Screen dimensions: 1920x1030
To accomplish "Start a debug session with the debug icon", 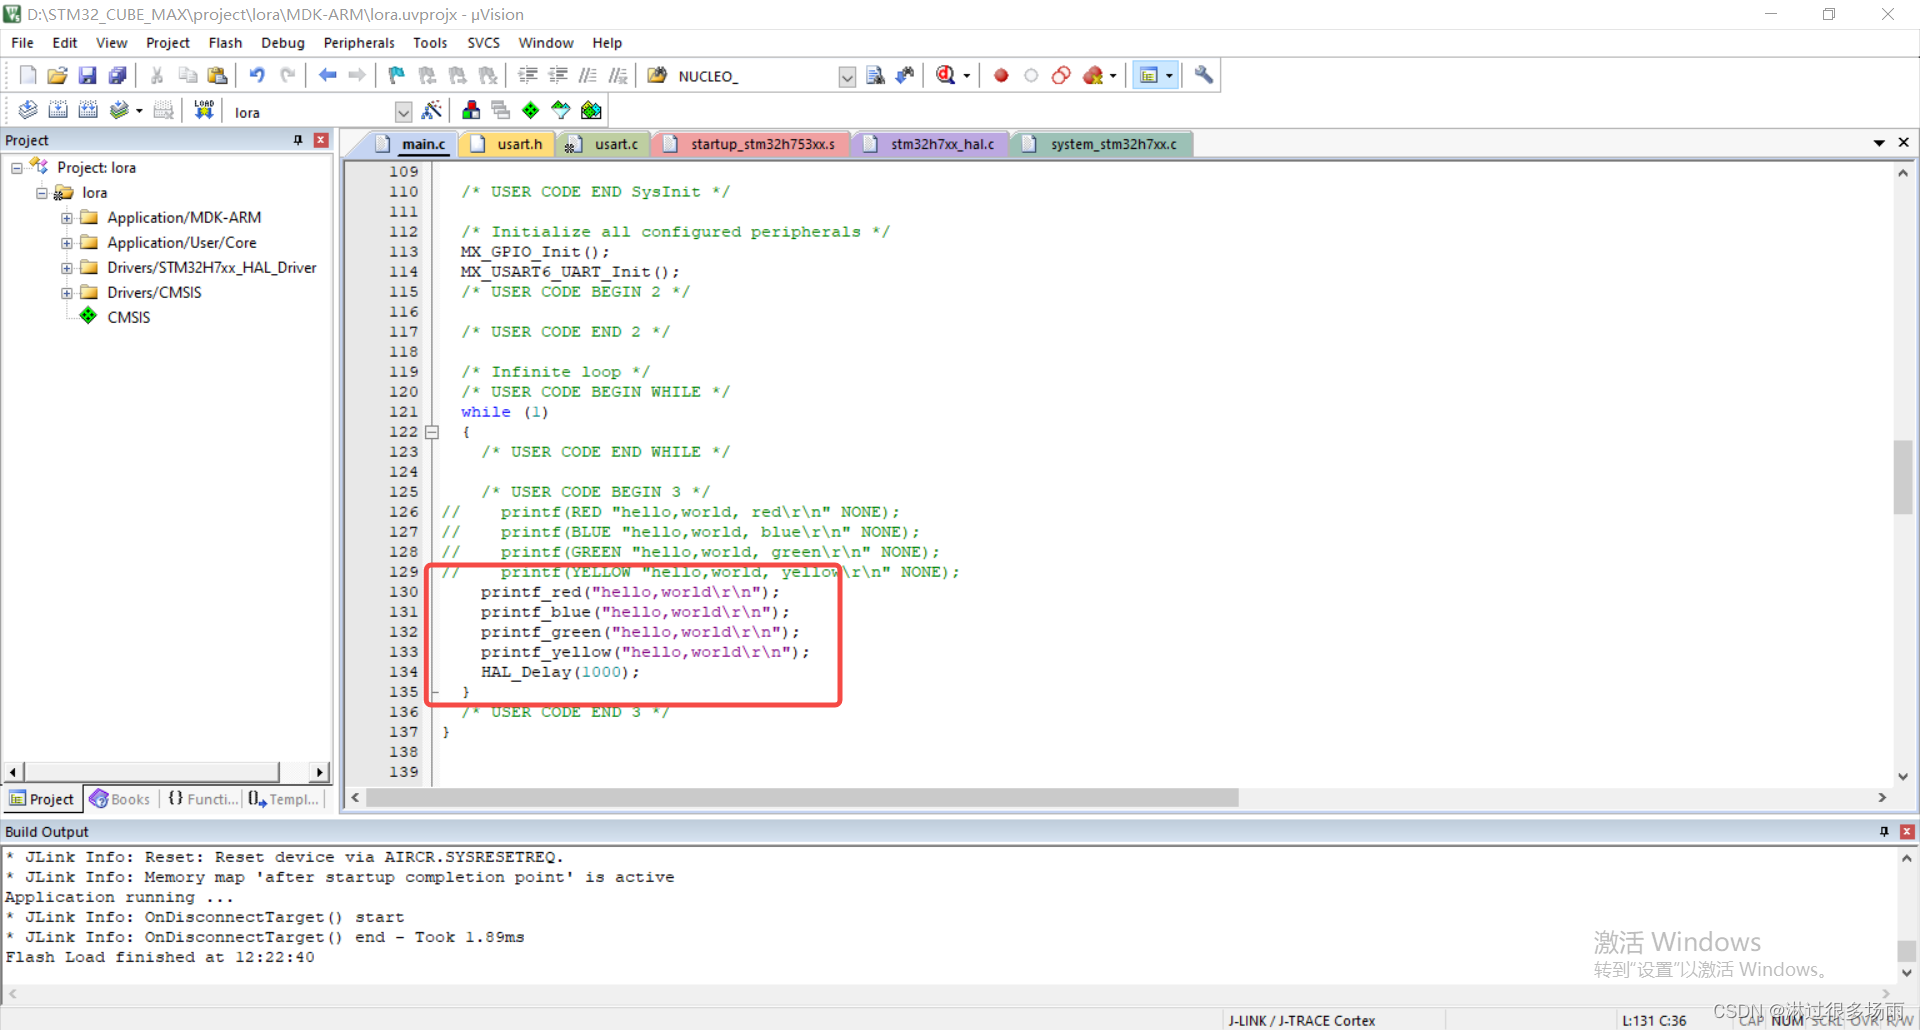I will click(x=947, y=75).
